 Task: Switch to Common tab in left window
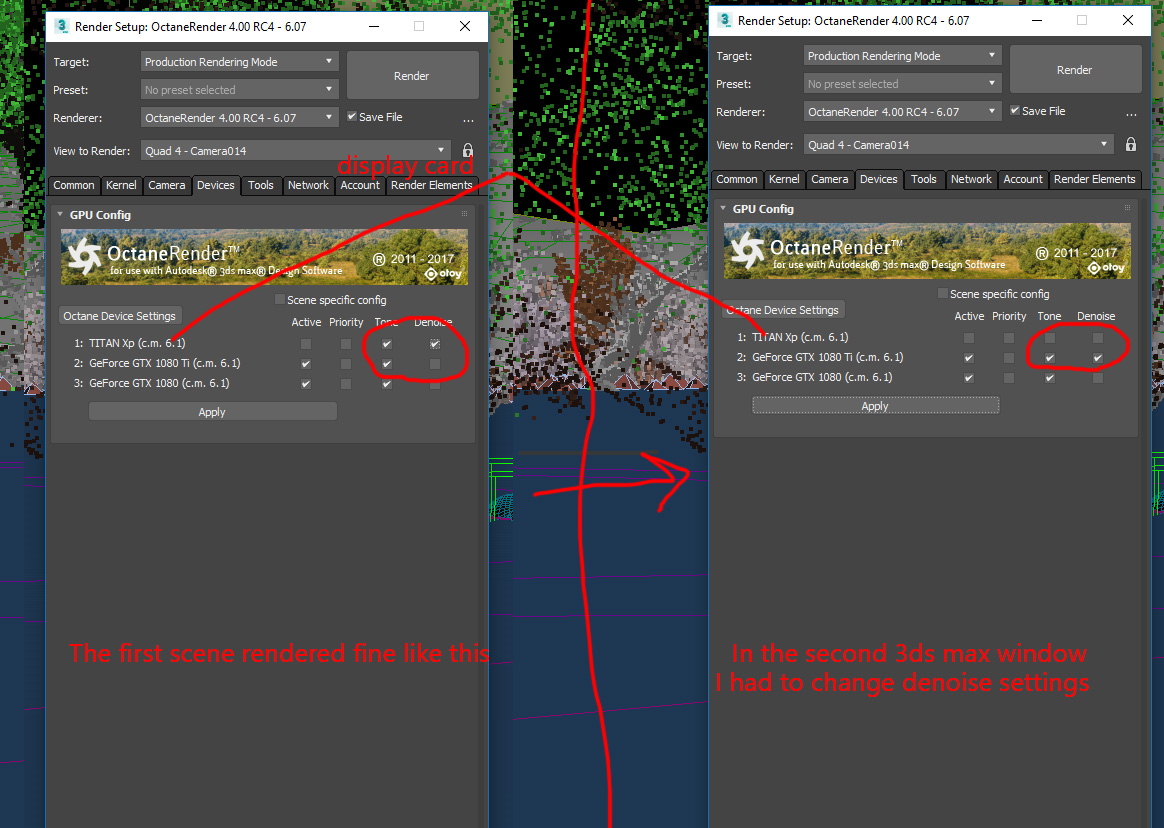73,186
